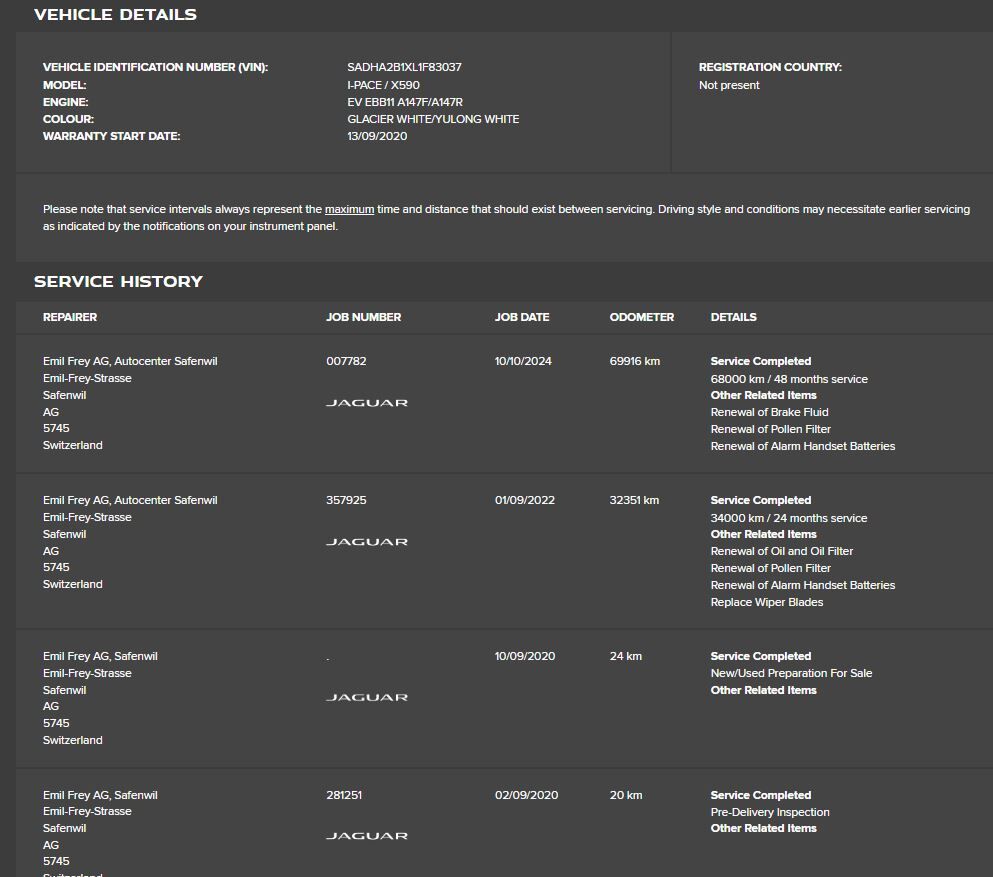Select the VIN value SADHA2B1XL1F83037
This screenshot has width=993, height=877.
tap(404, 68)
